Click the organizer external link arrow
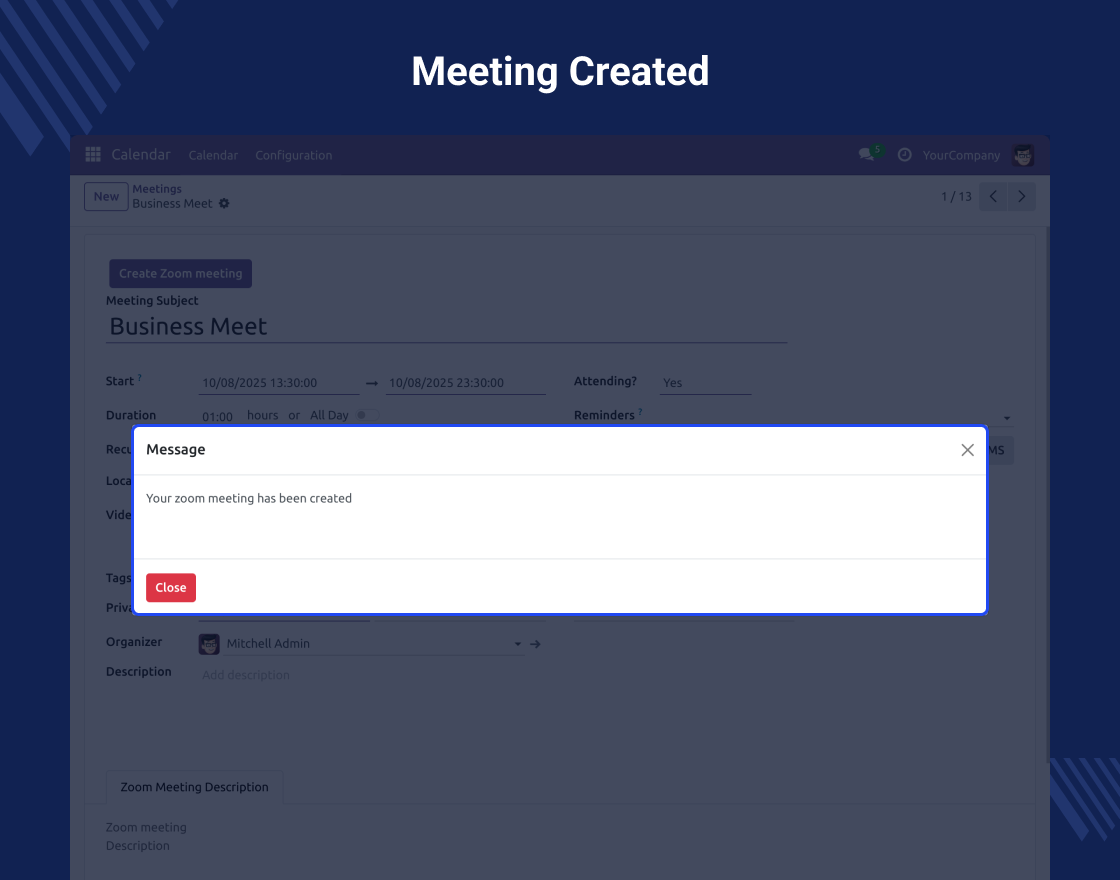The image size is (1120, 880). click(x=535, y=644)
